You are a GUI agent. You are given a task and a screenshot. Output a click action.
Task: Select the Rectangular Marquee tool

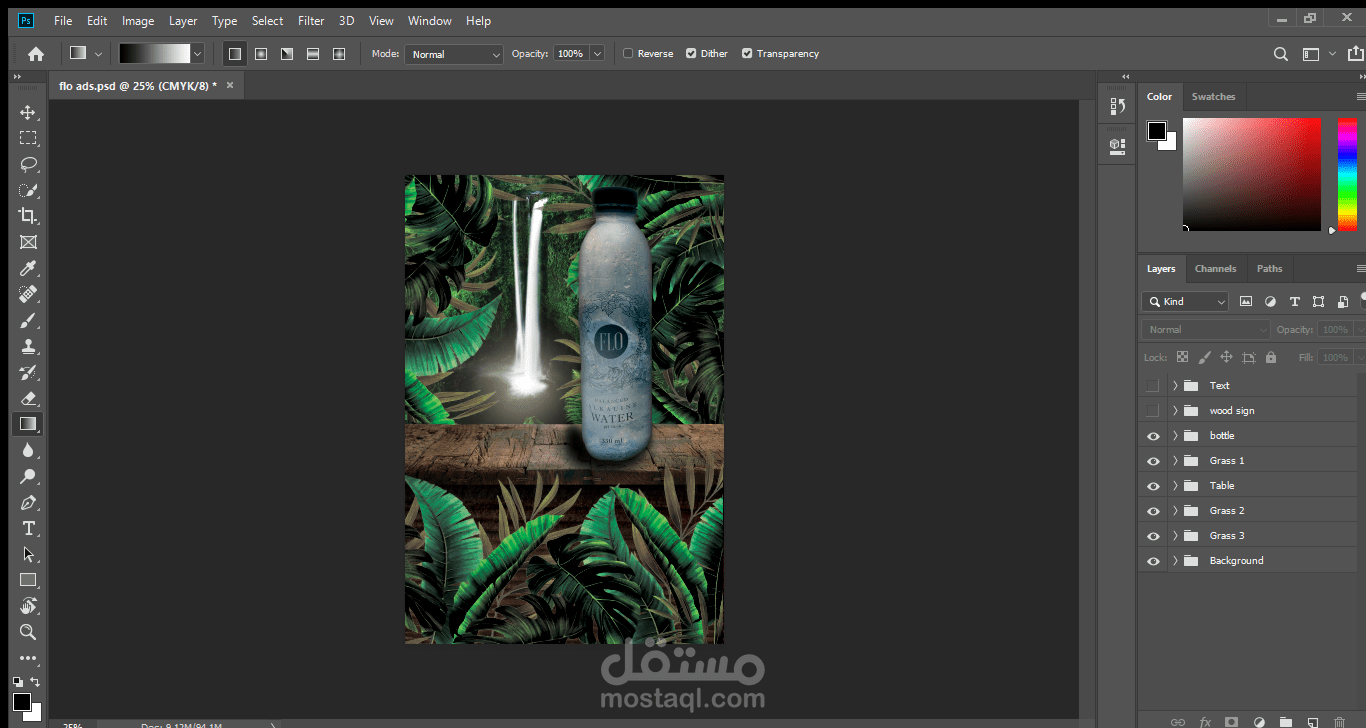click(28, 138)
